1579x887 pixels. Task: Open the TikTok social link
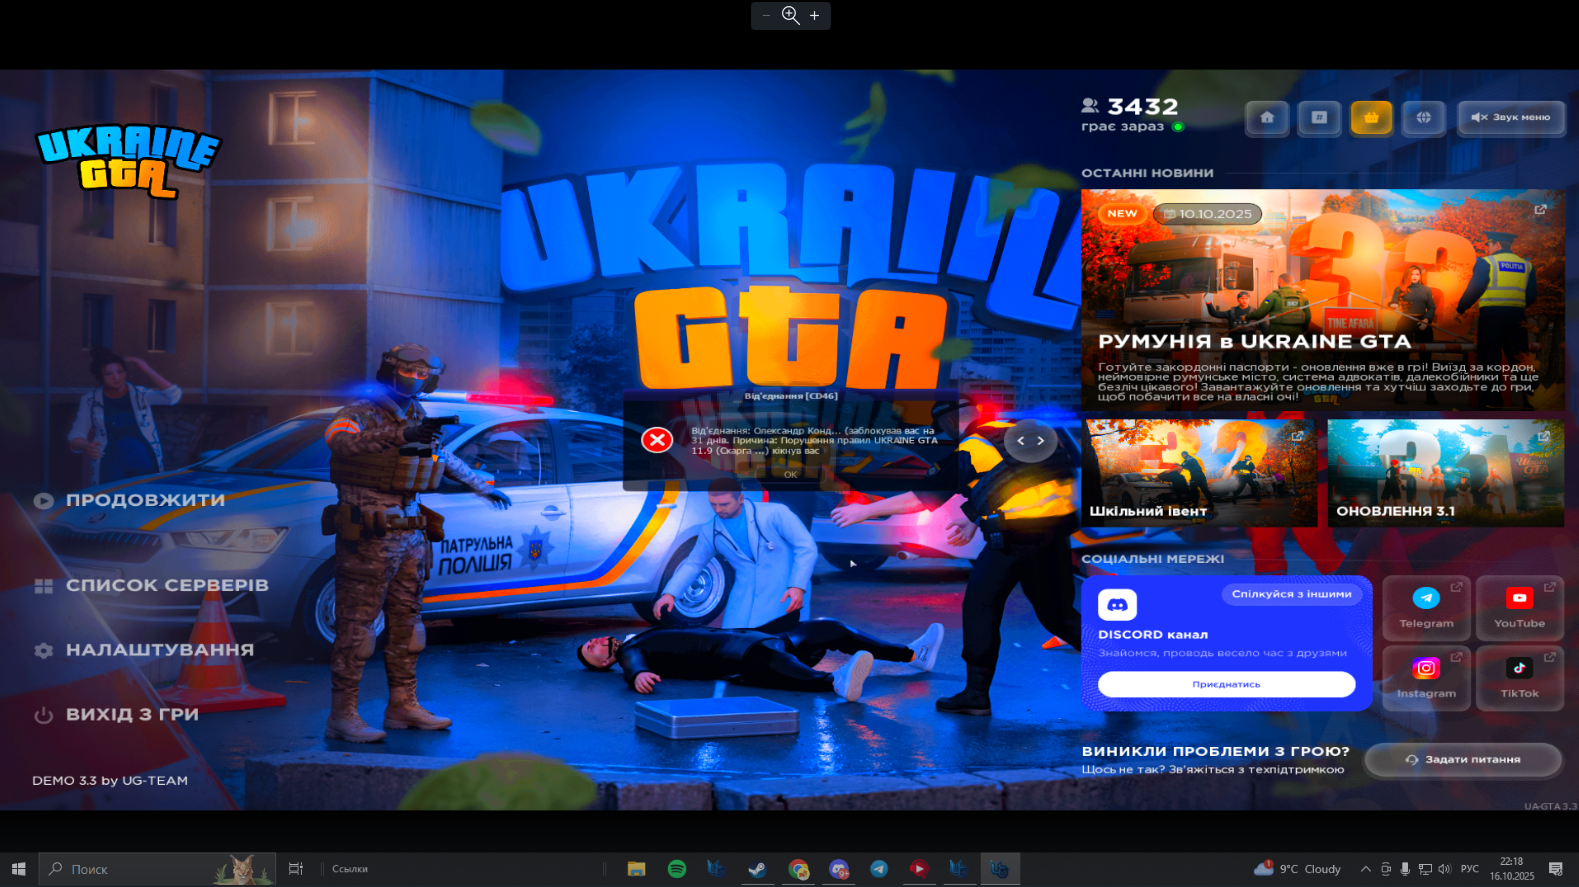pos(1519,678)
